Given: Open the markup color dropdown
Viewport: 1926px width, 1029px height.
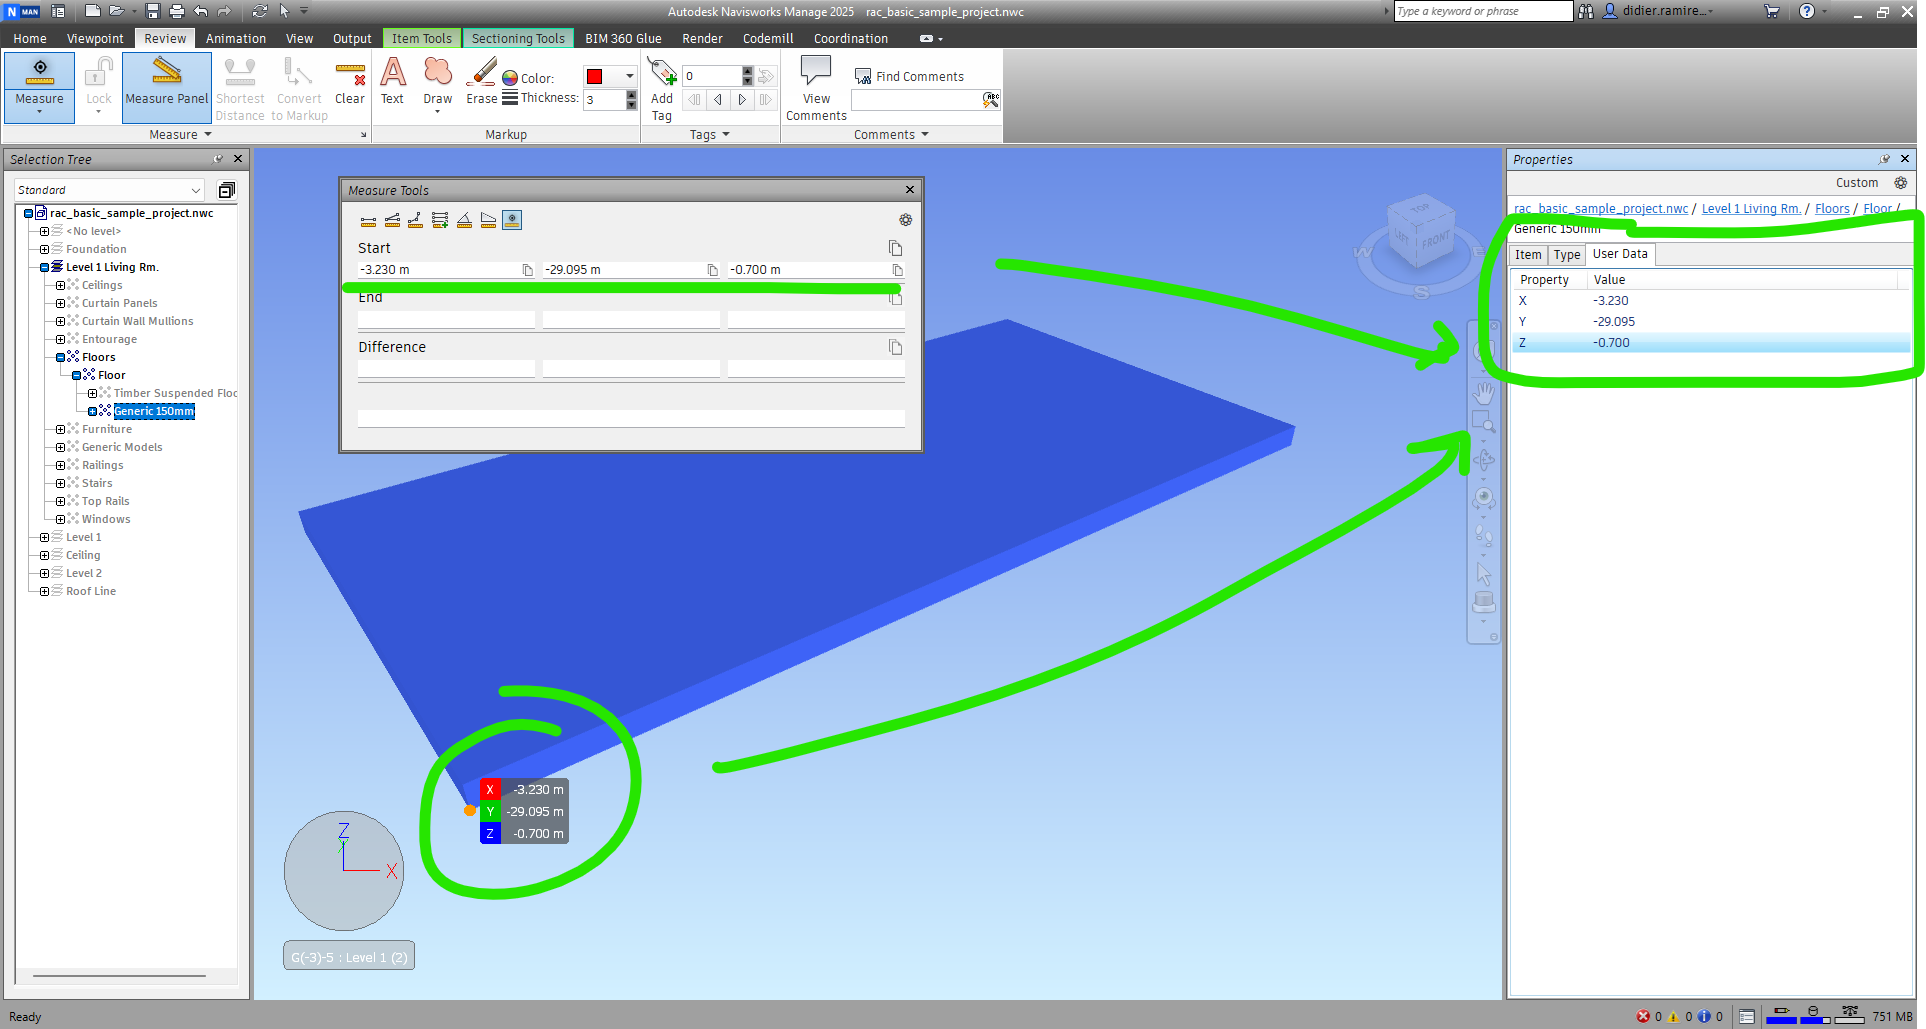Looking at the screenshot, I should [x=630, y=76].
